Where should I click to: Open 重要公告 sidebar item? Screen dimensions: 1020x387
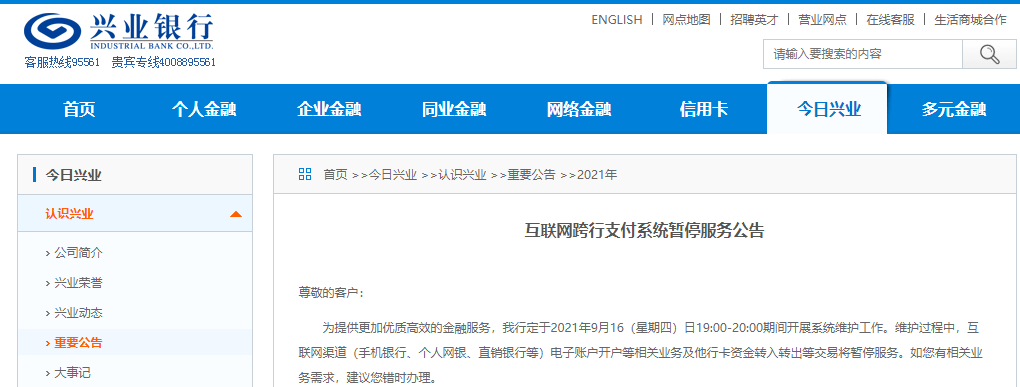[78, 343]
